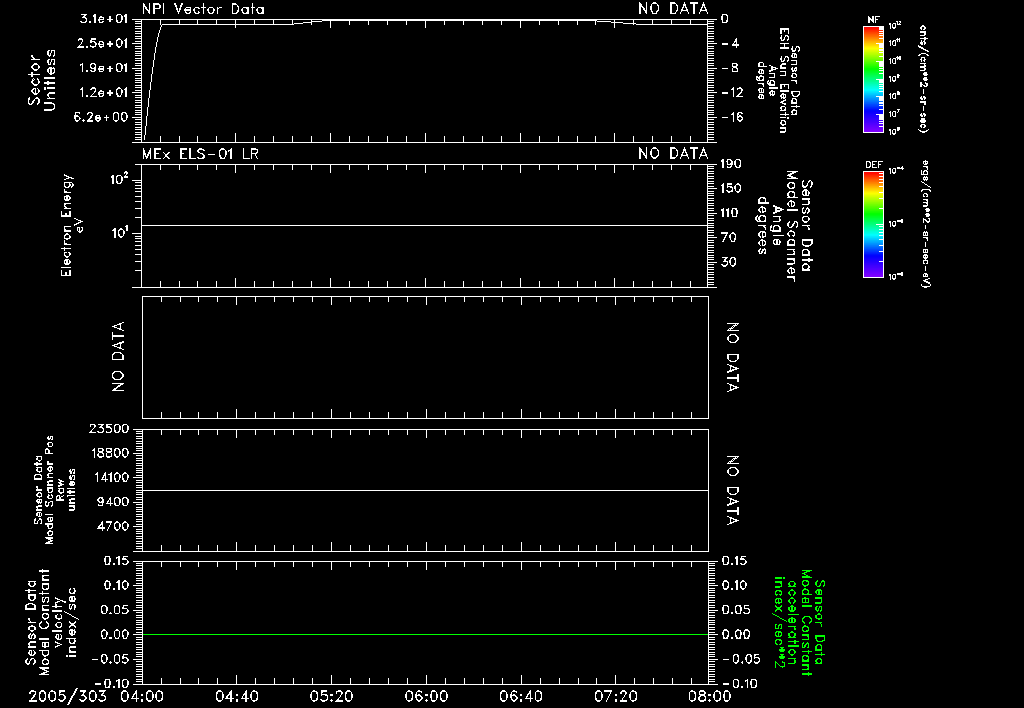Click the '08:00' time axis label
The width and height of the screenshot is (1024, 708).
pos(710,696)
